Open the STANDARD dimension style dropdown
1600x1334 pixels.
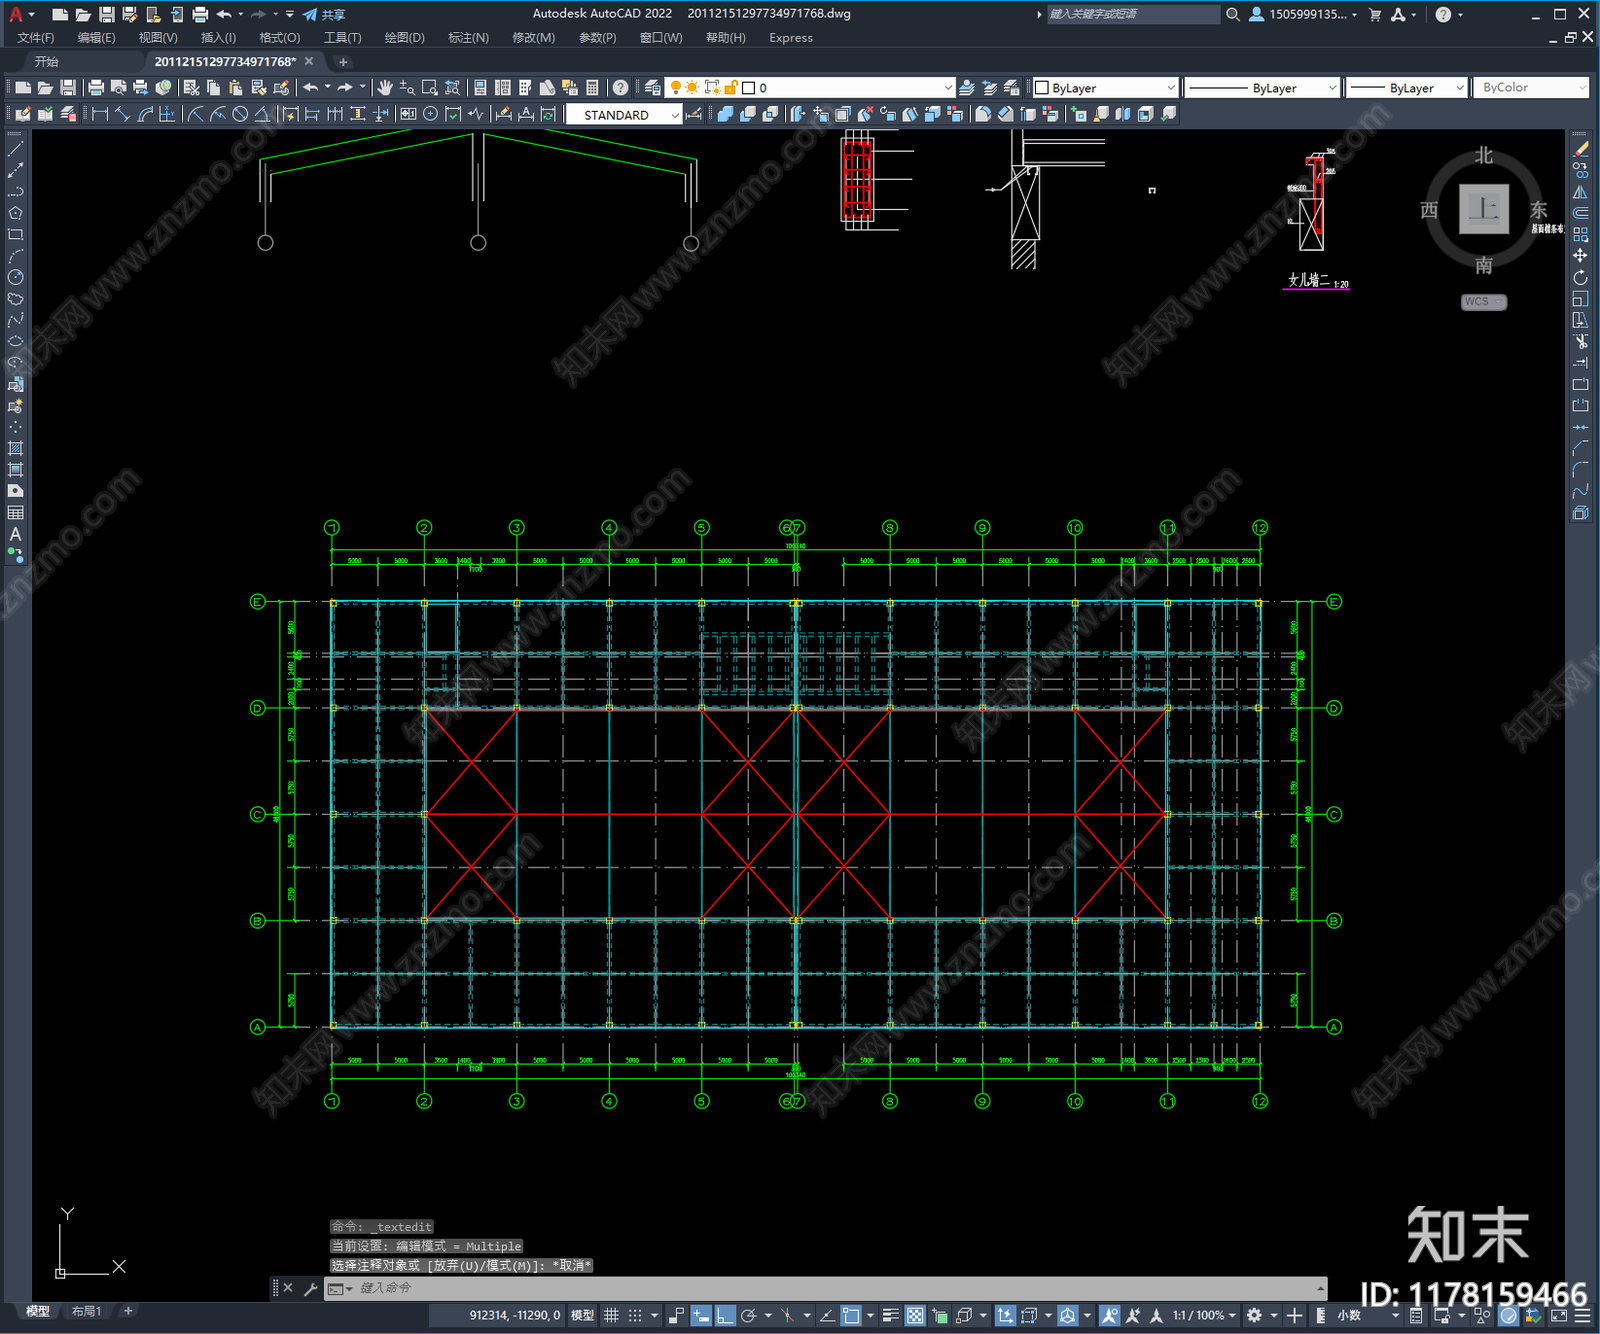click(624, 115)
